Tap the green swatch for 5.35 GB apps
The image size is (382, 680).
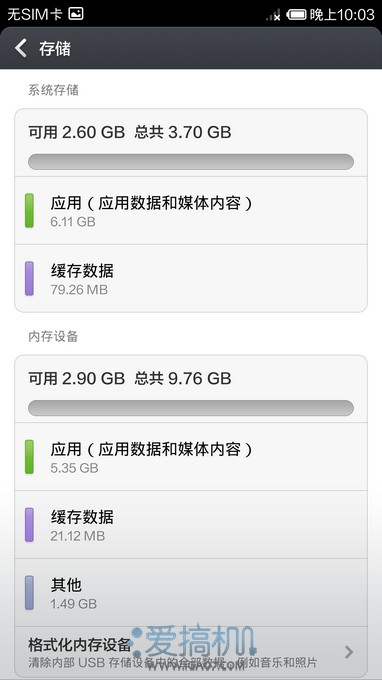click(29, 457)
